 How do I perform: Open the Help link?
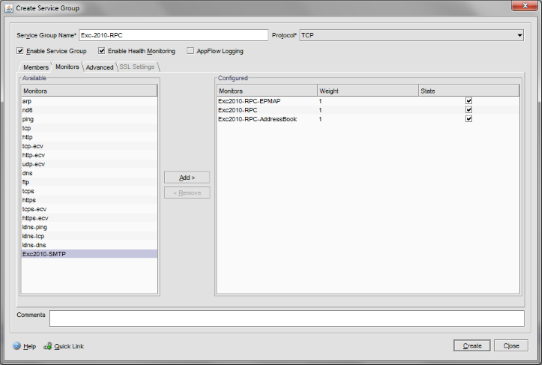tap(30, 346)
